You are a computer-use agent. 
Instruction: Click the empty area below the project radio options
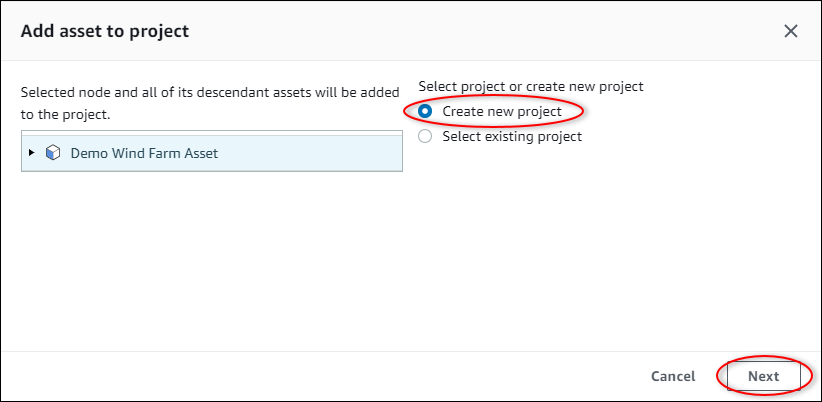tap(610, 250)
